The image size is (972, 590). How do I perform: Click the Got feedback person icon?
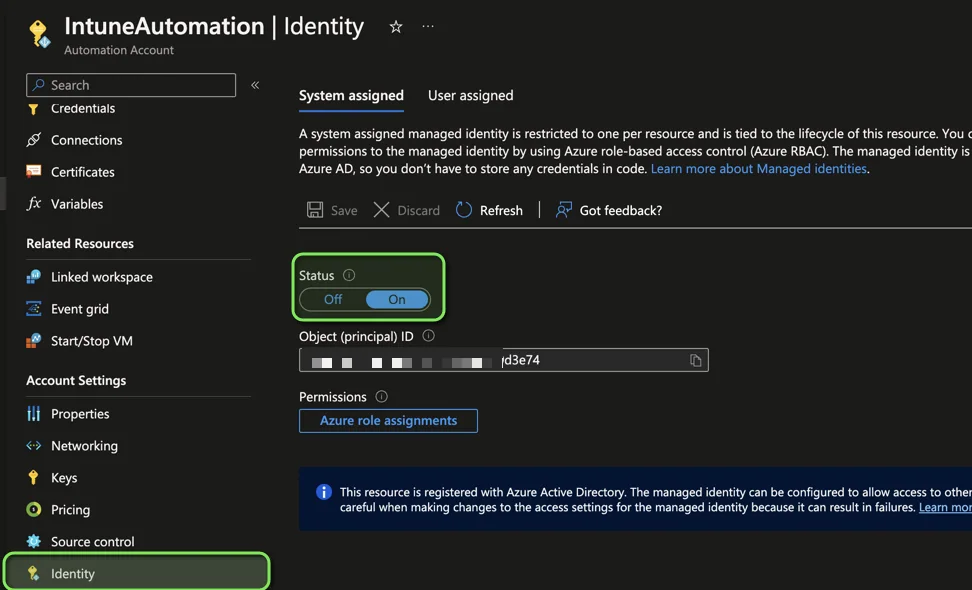pos(563,210)
